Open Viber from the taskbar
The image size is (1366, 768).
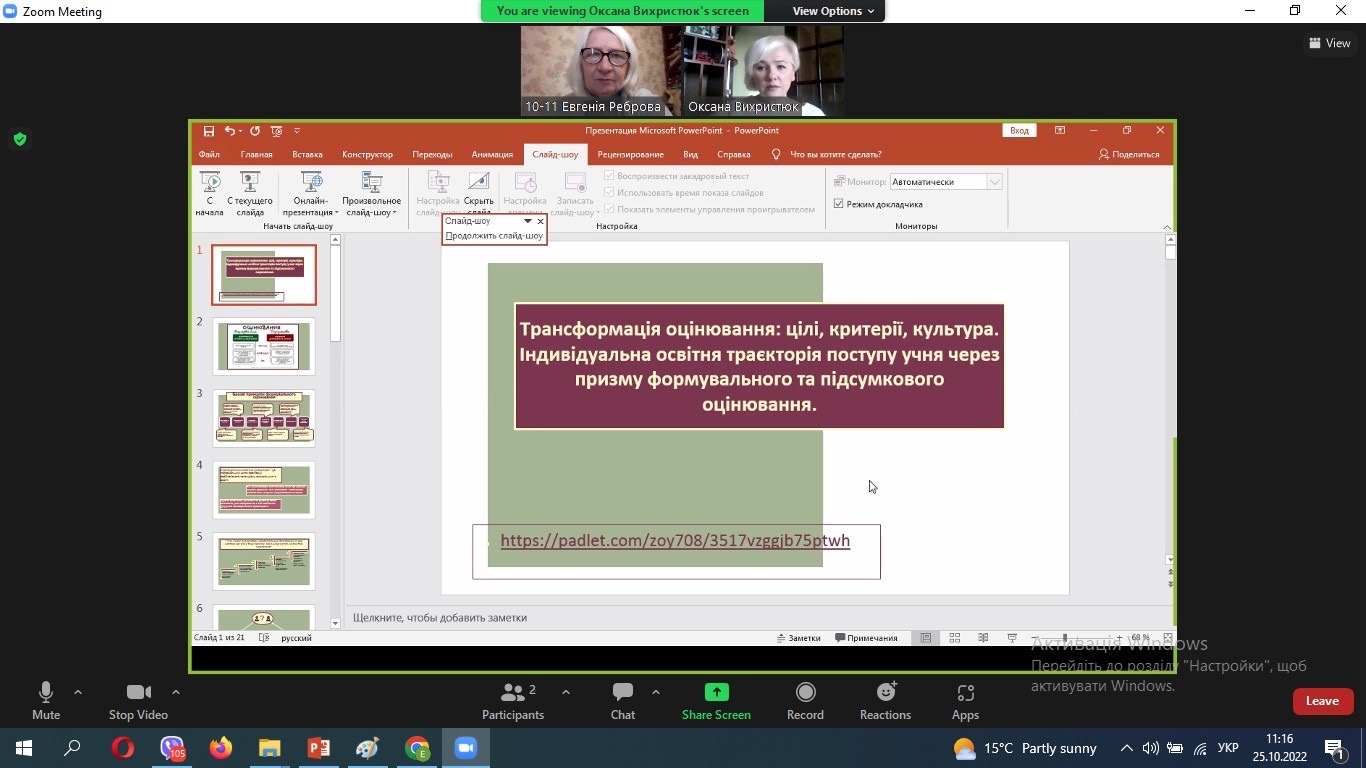172,748
